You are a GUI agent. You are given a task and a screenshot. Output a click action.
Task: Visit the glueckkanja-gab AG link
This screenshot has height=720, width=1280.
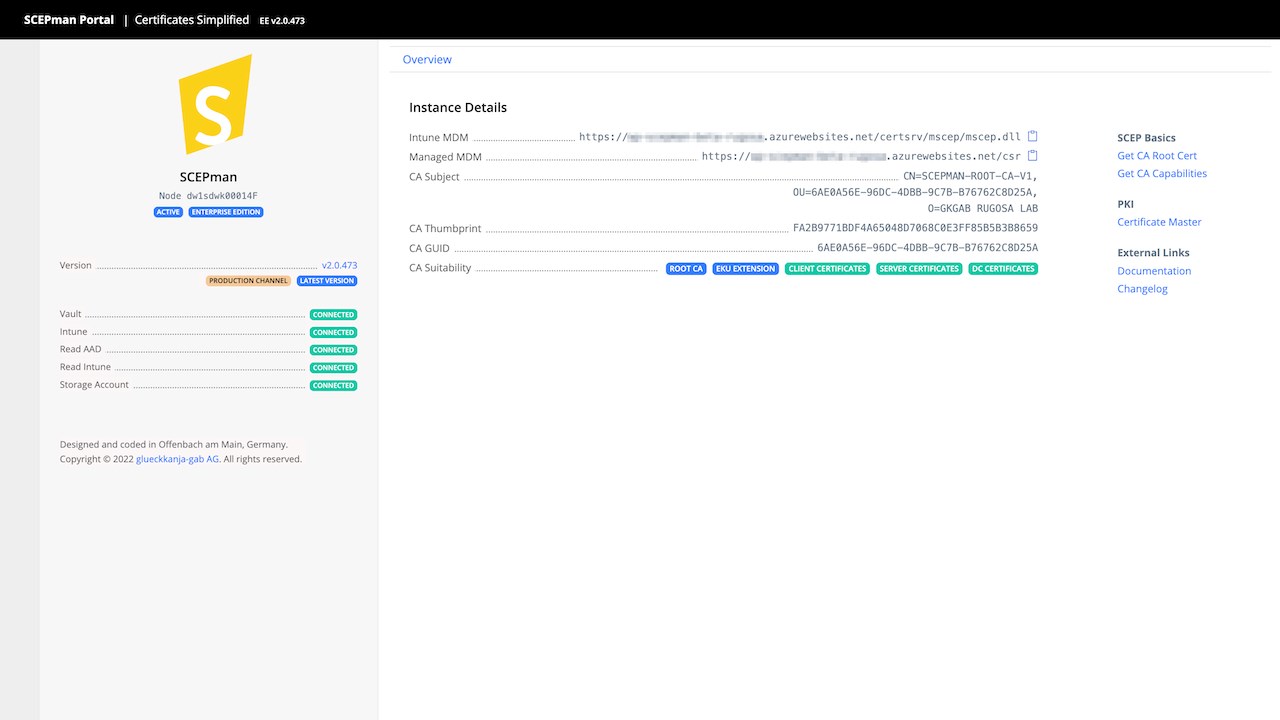point(177,459)
